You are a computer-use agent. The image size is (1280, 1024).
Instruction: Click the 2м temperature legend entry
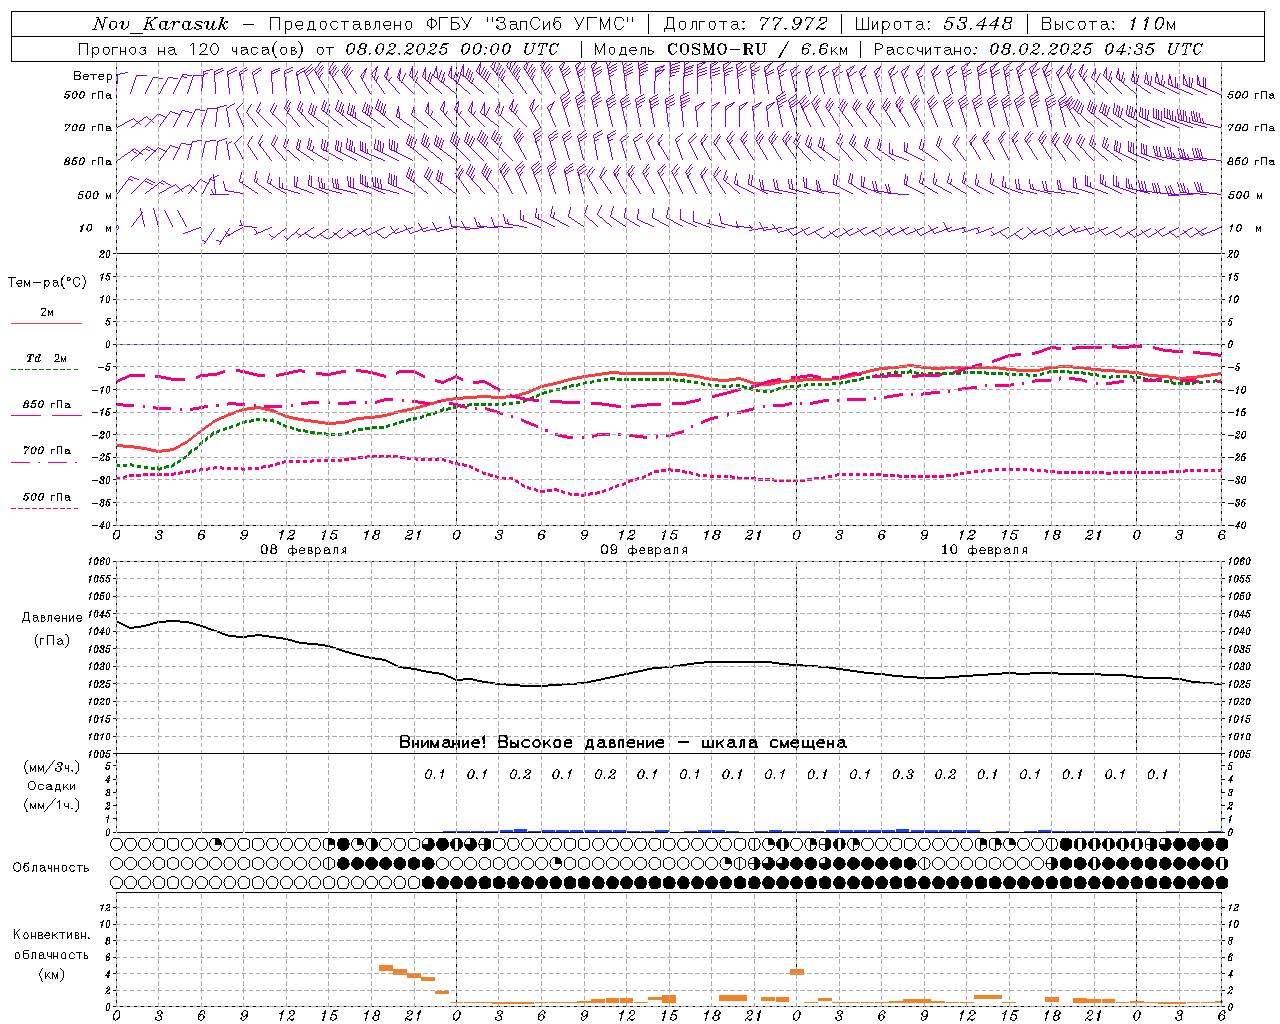tap(47, 313)
